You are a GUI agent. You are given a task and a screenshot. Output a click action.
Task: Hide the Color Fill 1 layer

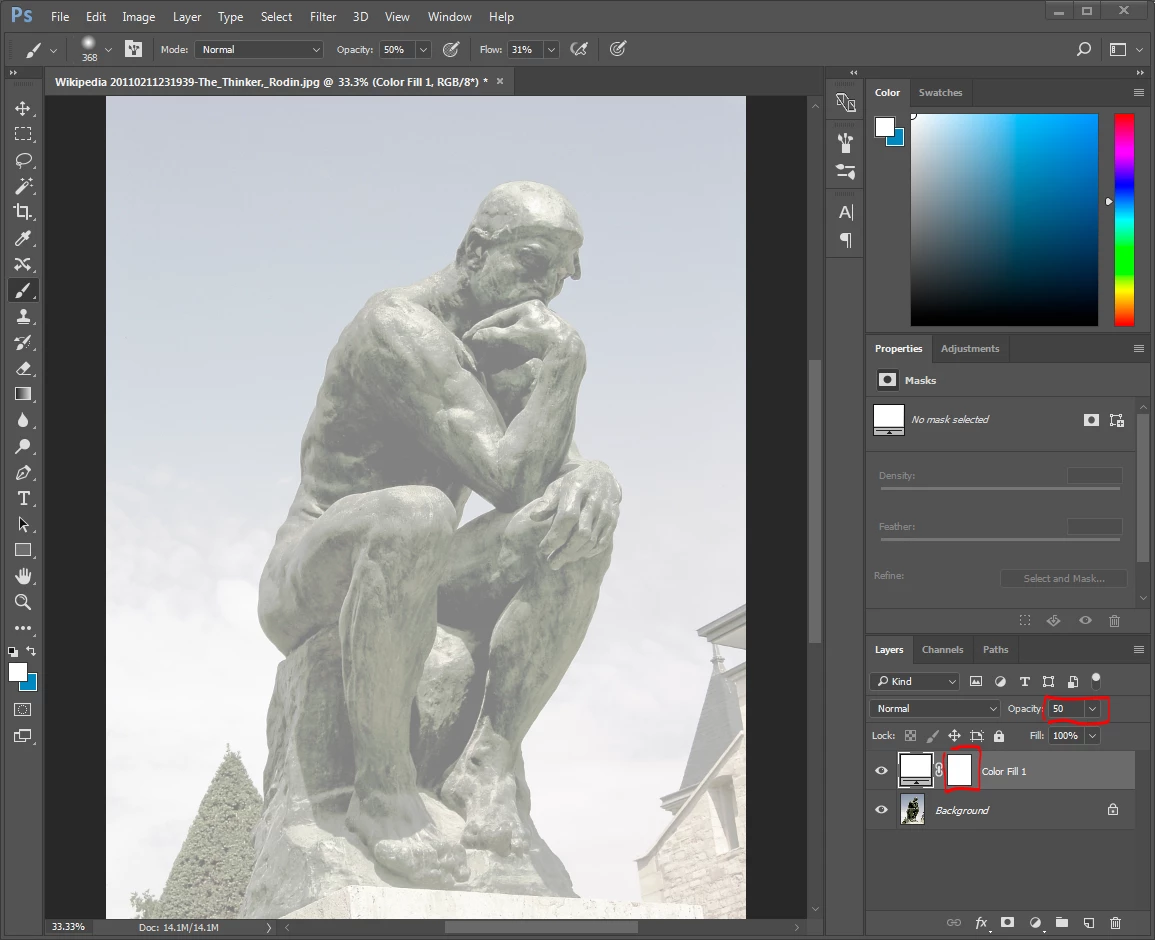click(881, 771)
